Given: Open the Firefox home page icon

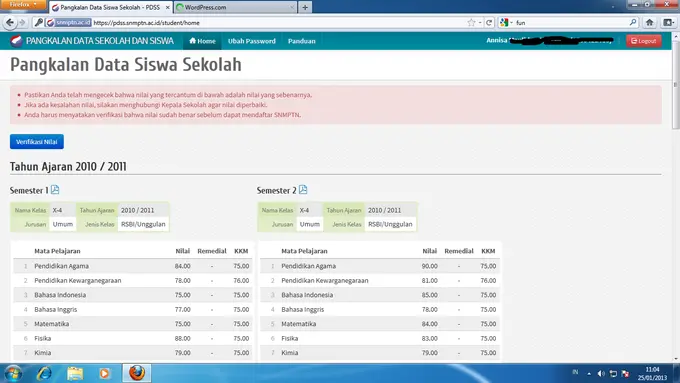Looking at the screenshot, I should click(x=649, y=23).
